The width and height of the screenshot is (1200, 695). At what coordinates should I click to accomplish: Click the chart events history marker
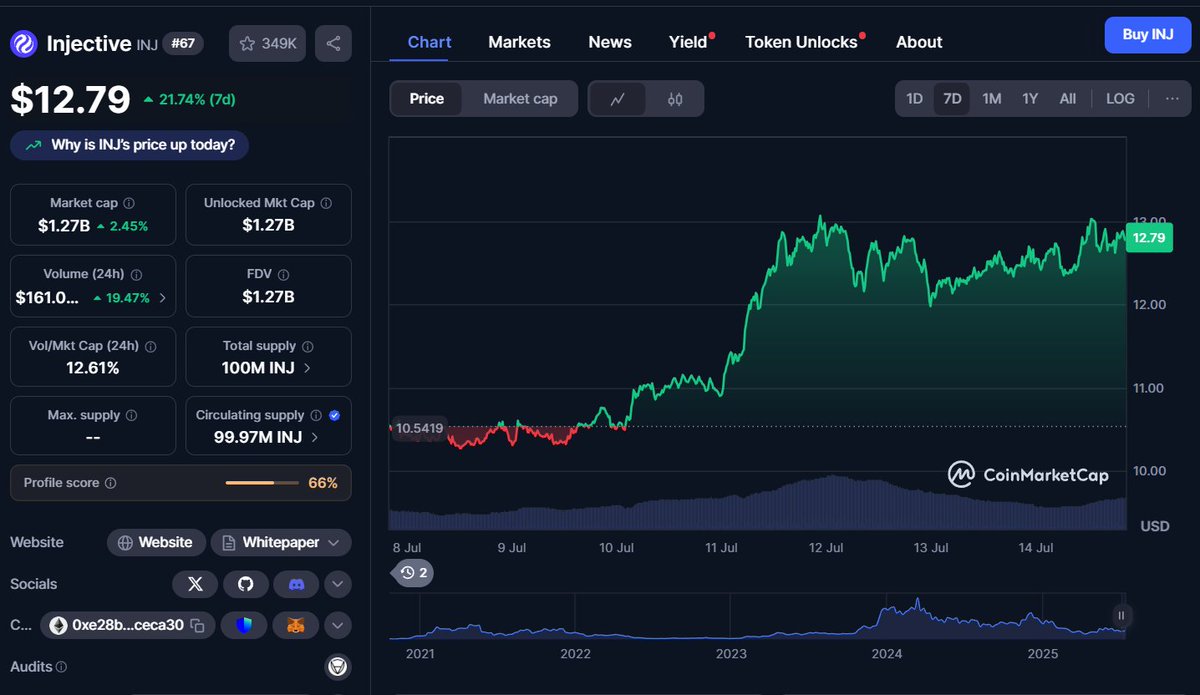(x=413, y=573)
